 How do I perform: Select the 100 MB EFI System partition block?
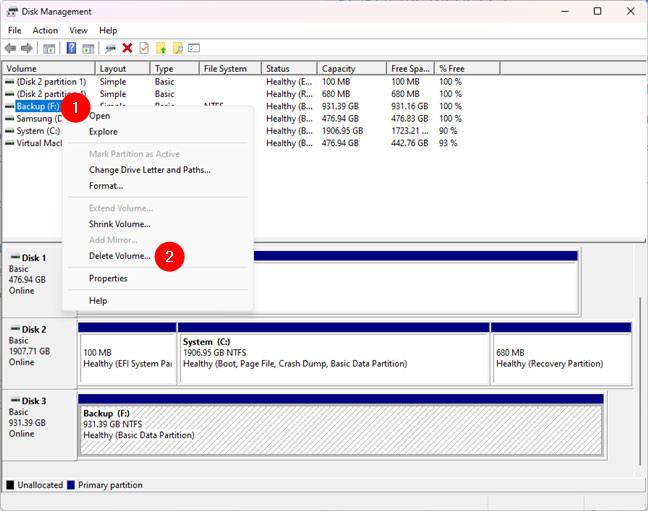coord(127,354)
